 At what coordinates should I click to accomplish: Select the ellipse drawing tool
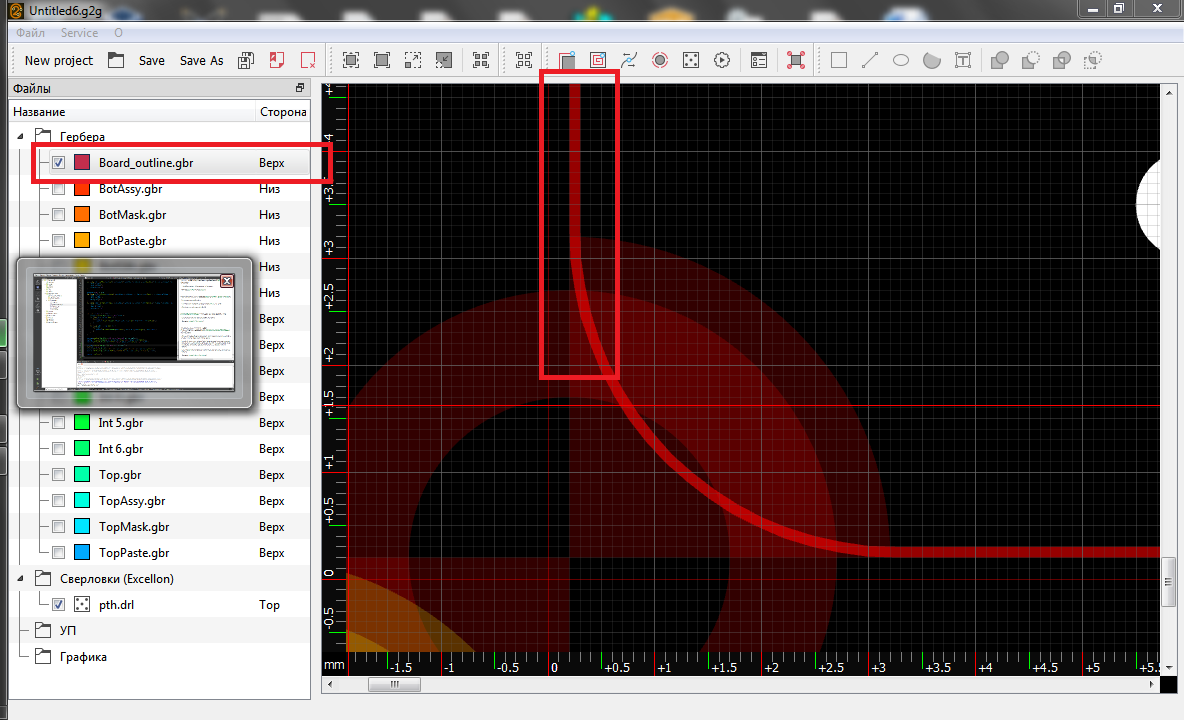tap(901, 60)
